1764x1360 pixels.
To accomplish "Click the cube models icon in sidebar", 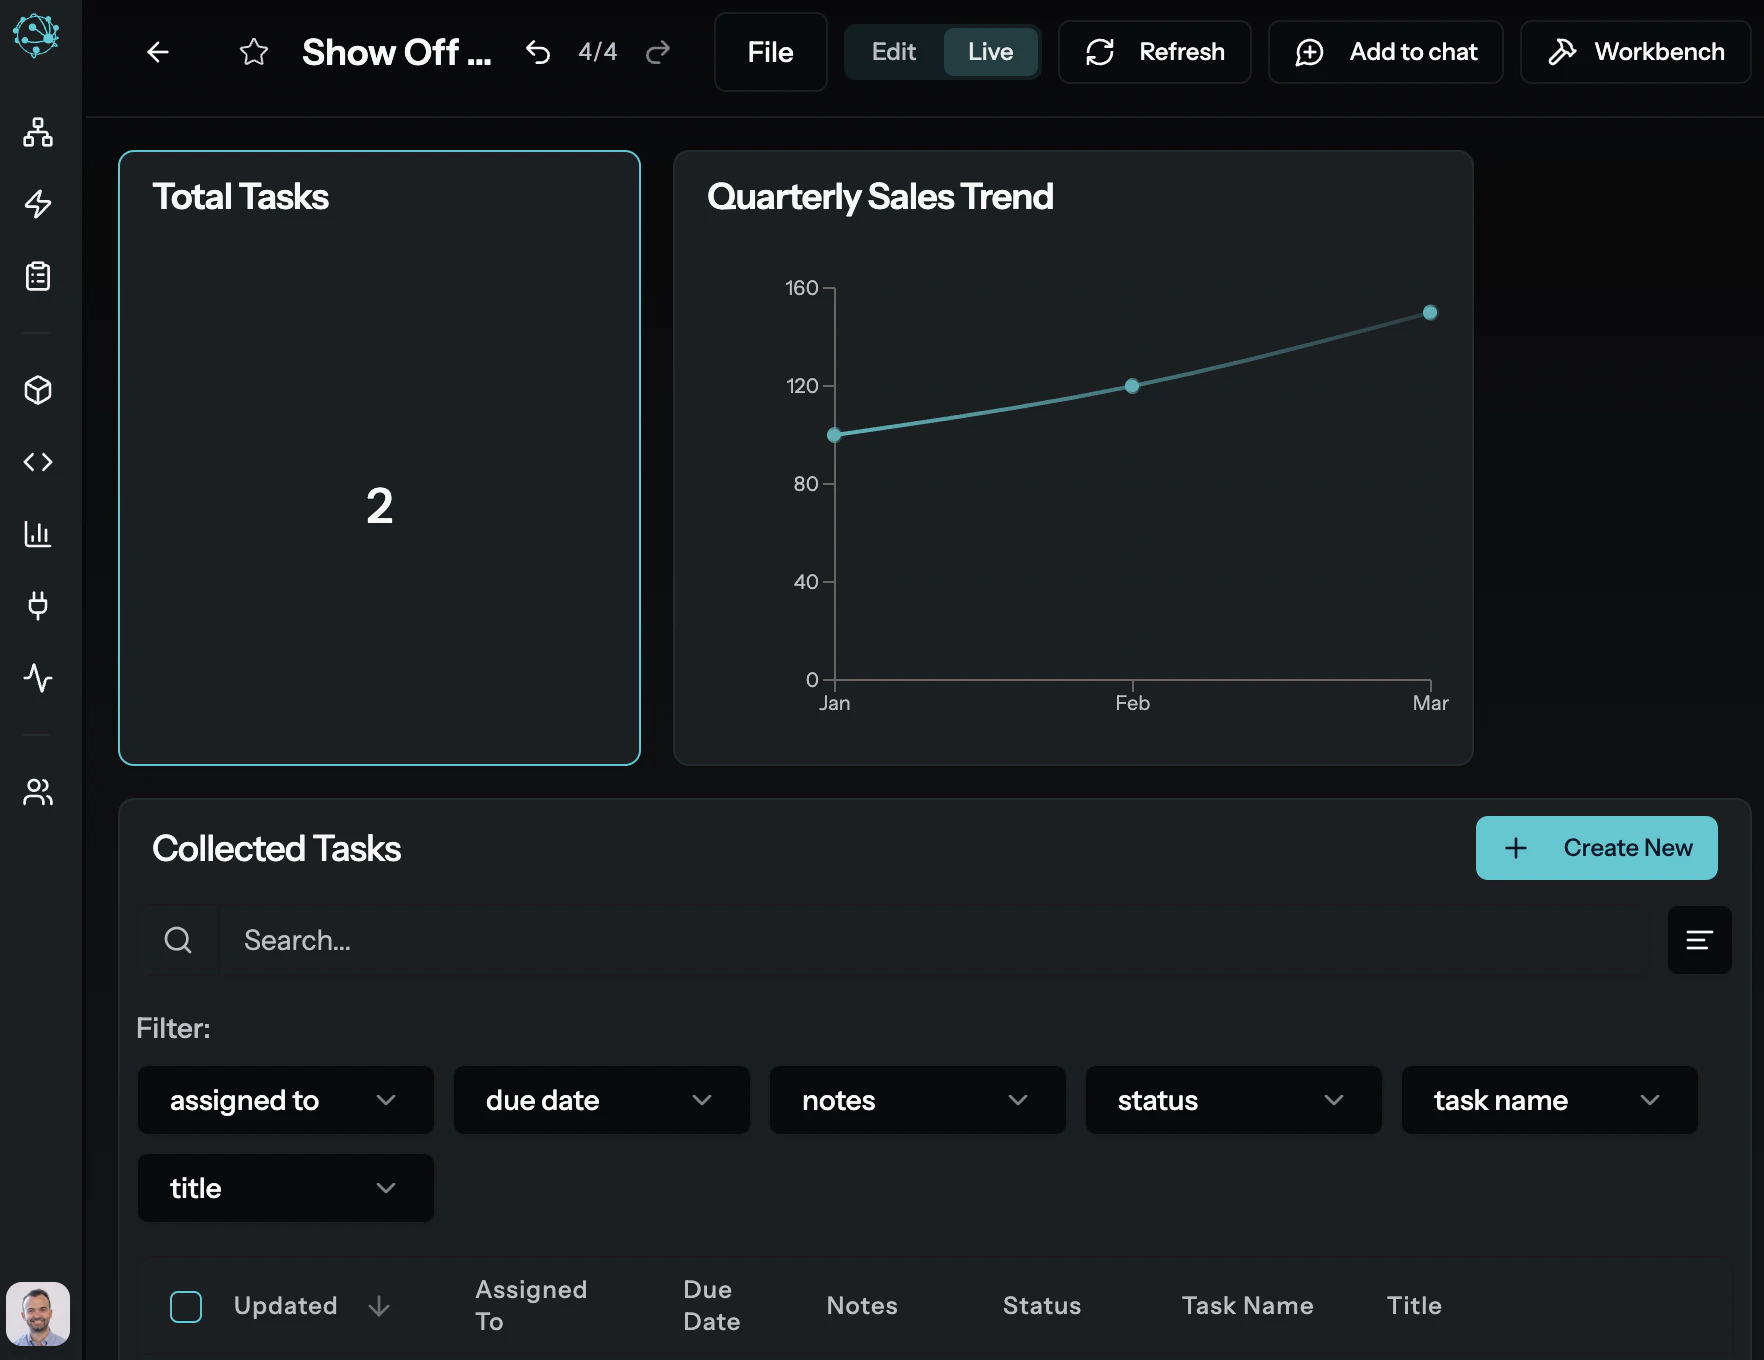I will coord(37,390).
